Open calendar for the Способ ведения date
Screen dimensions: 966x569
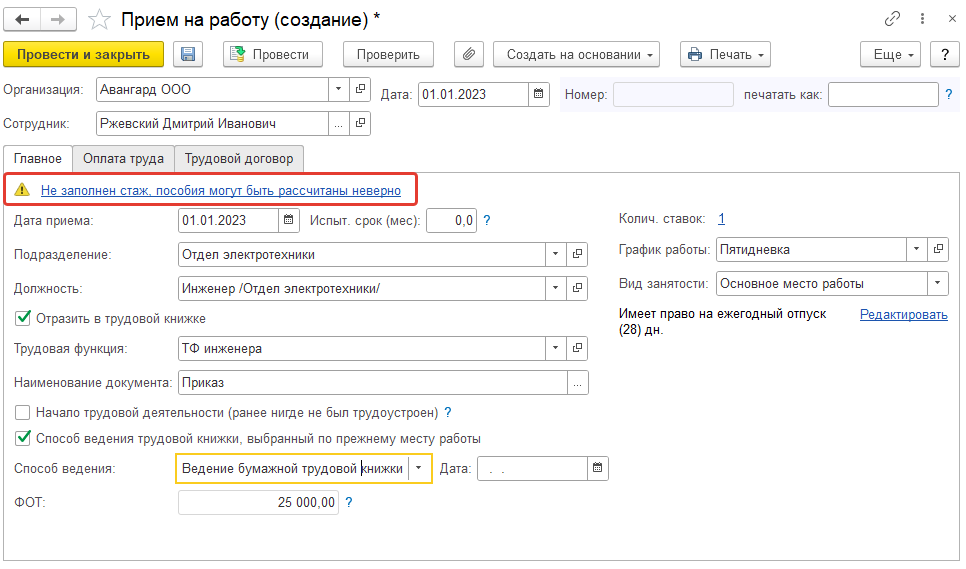pyautogui.click(x=598, y=469)
